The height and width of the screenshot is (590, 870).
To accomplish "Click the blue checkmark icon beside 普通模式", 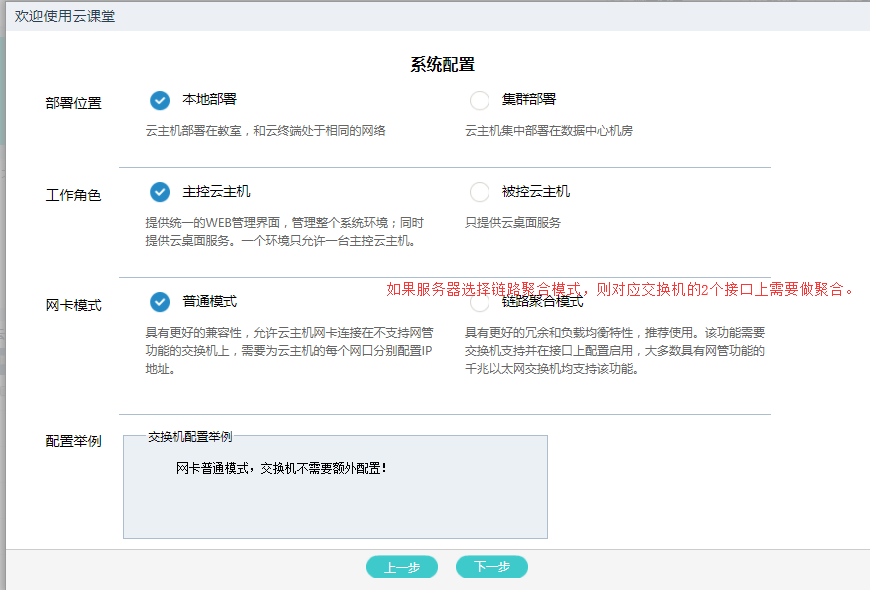I will pyautogui.click(x=159, y=302).
